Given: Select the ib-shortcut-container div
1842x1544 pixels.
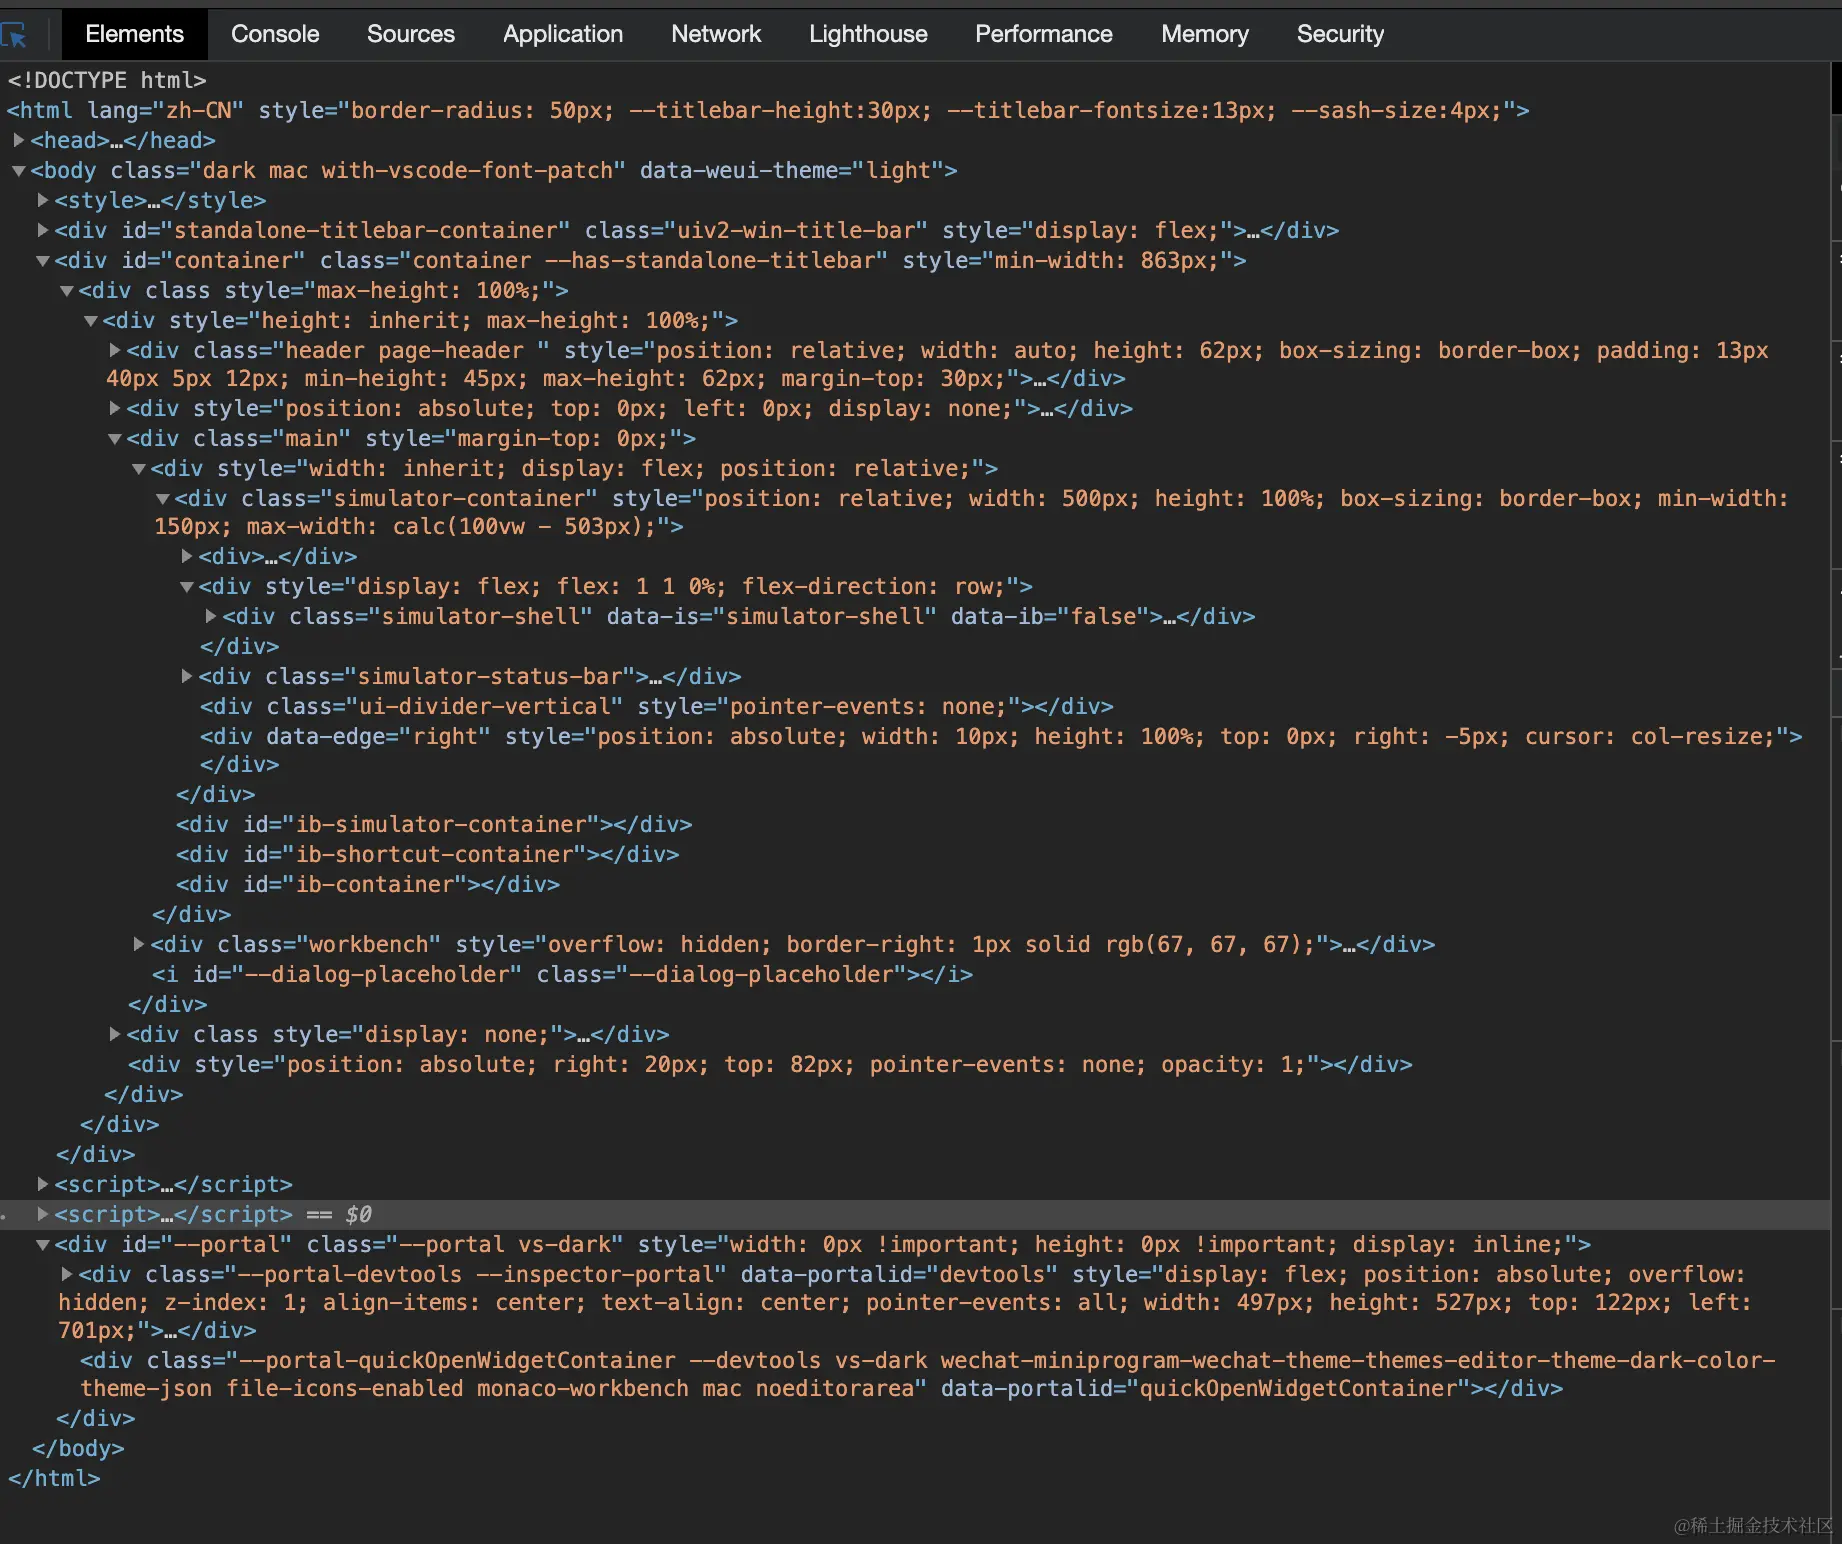Looking at the screenshot, I should [427, 854].
